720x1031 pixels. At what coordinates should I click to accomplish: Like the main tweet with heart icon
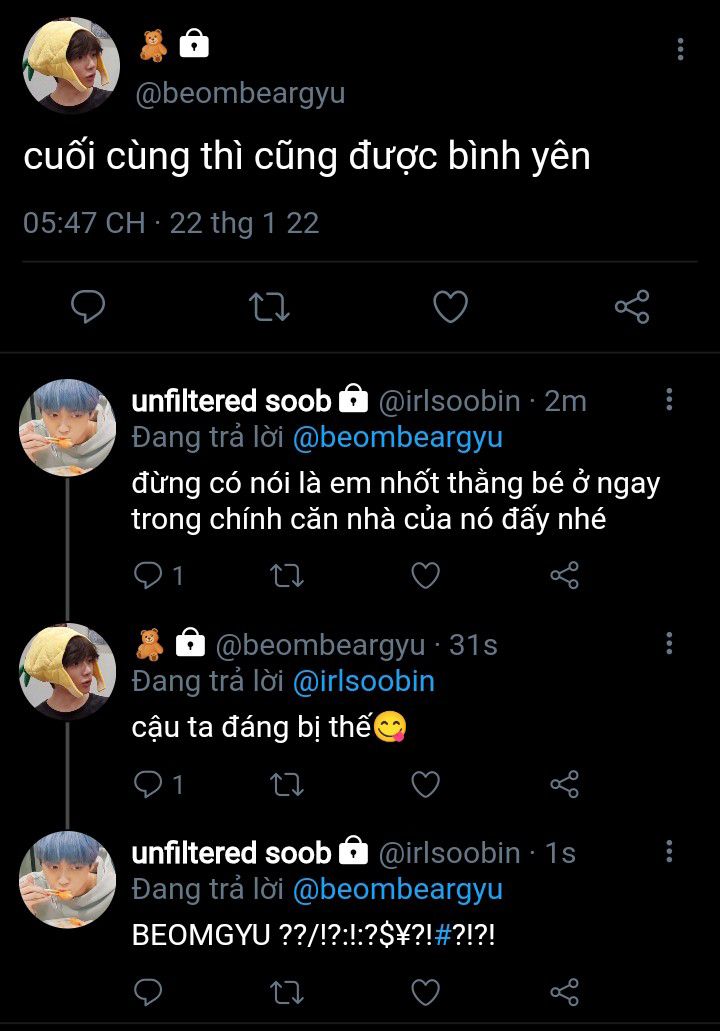pyautogui.click(x=450, y=306)
